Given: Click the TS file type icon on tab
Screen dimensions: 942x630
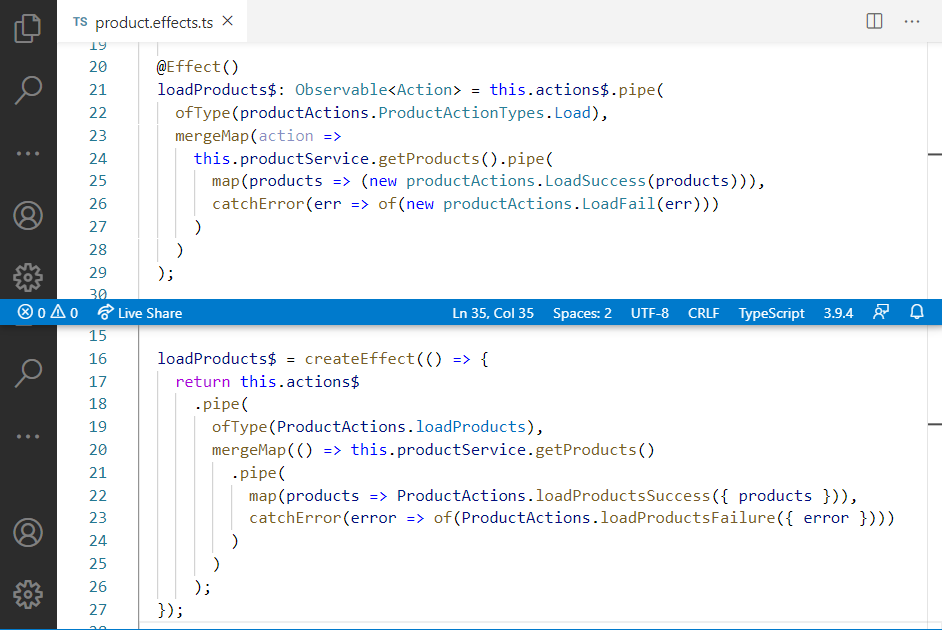Looking at the screenshot, I should pos(80,22).
